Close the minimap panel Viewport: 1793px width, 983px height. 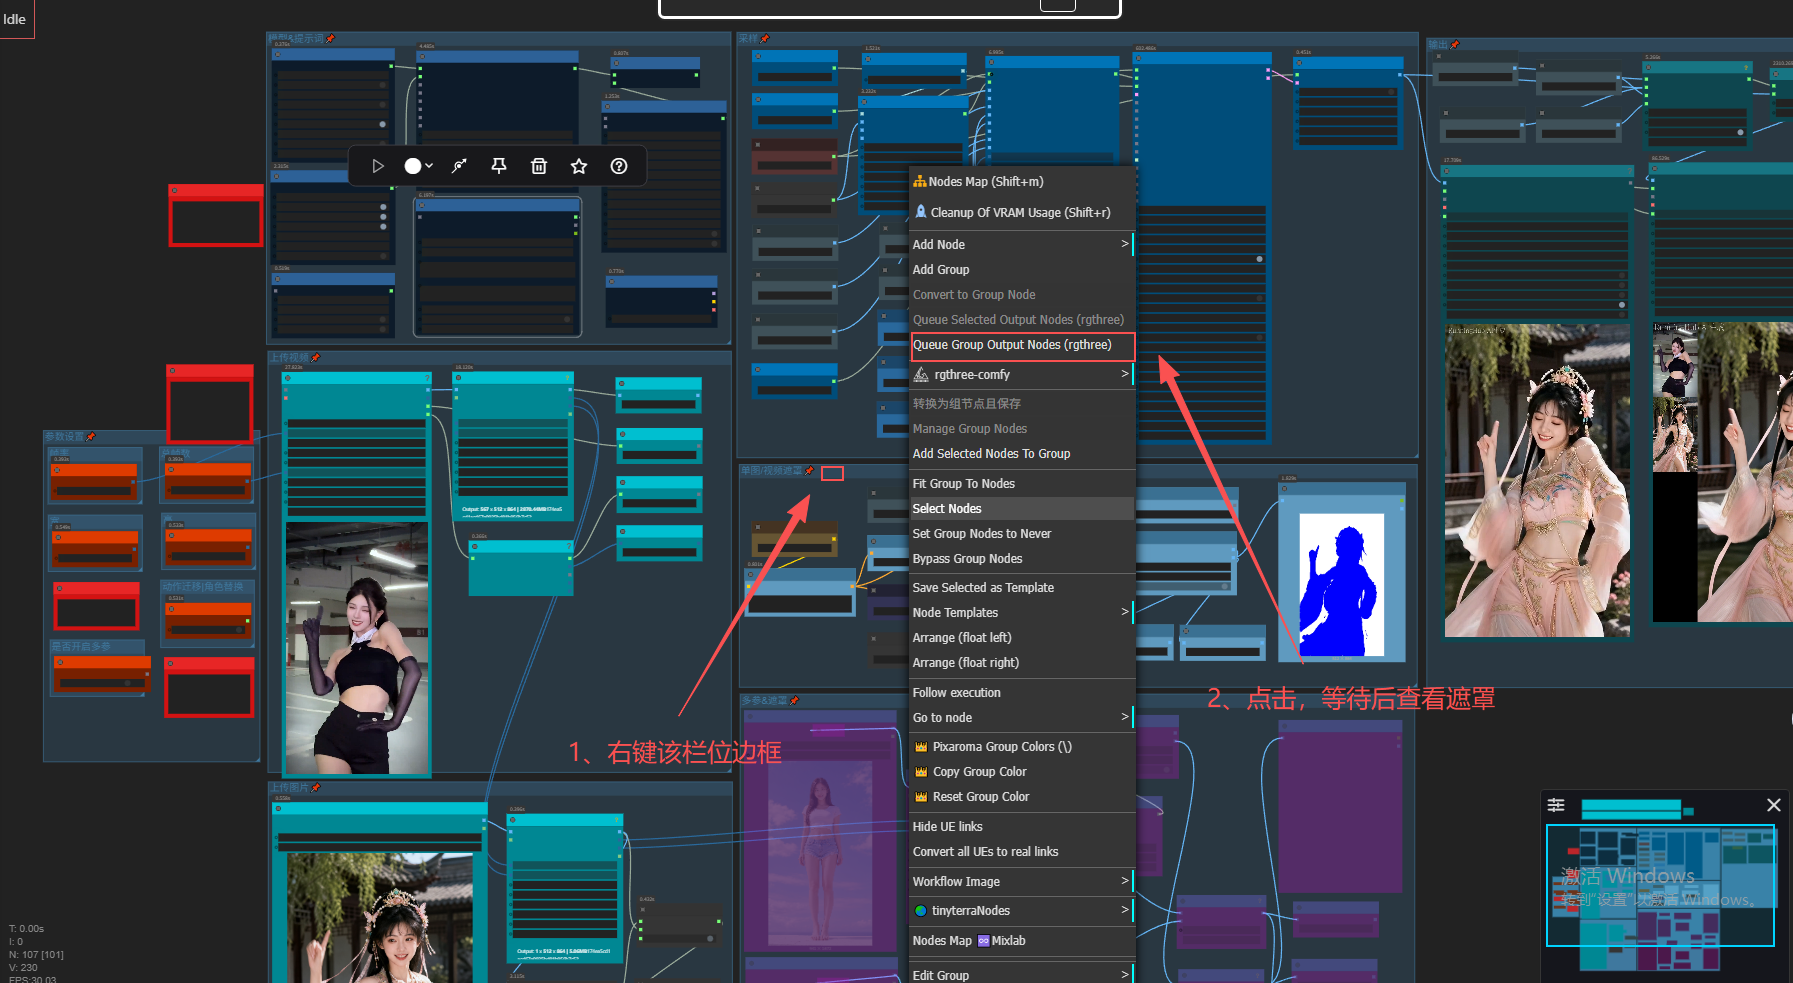[x=1774, y=805]
